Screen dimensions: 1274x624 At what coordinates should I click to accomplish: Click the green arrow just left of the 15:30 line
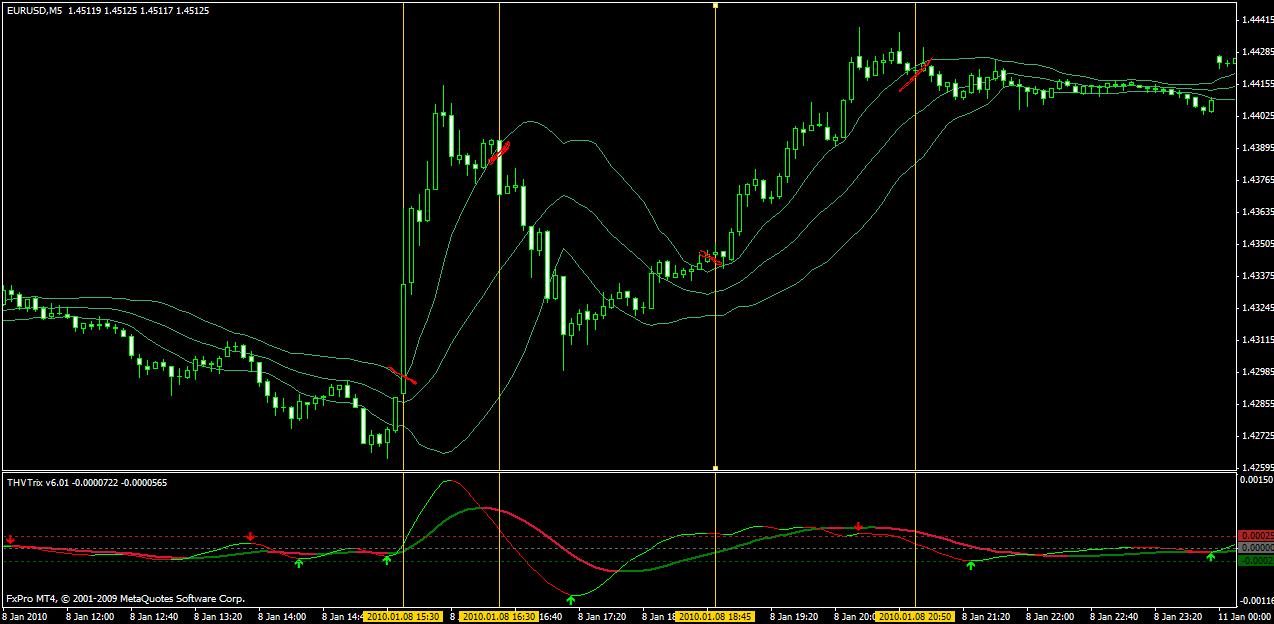pyautogui.click(x=387, y=559)
